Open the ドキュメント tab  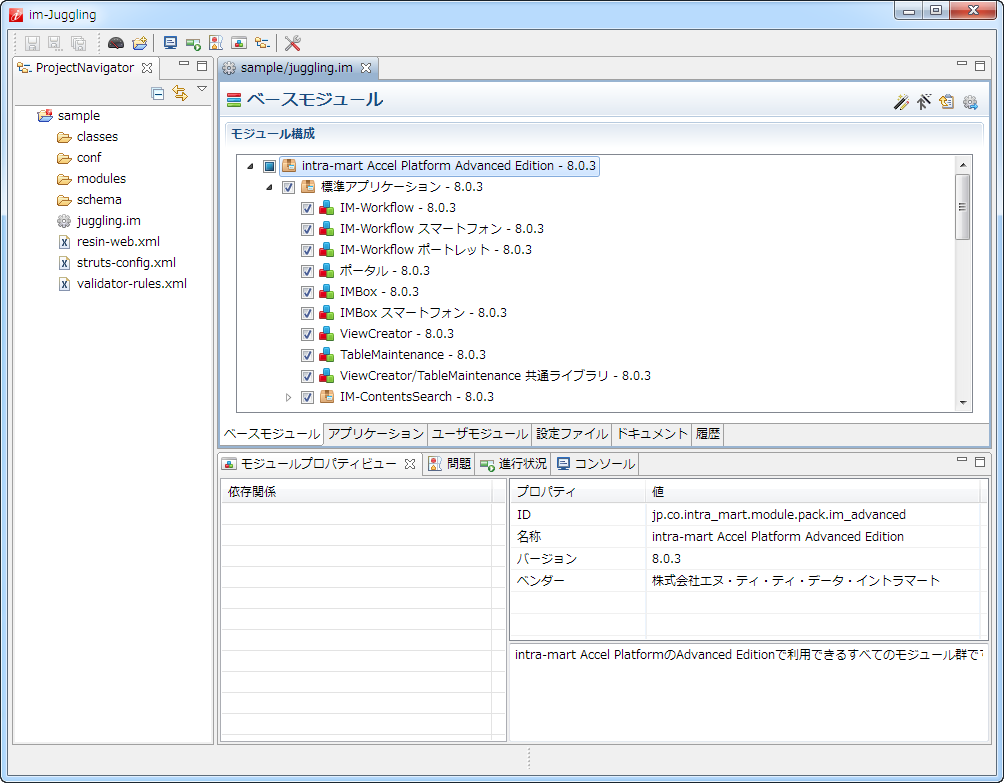(x=652, y=434)
